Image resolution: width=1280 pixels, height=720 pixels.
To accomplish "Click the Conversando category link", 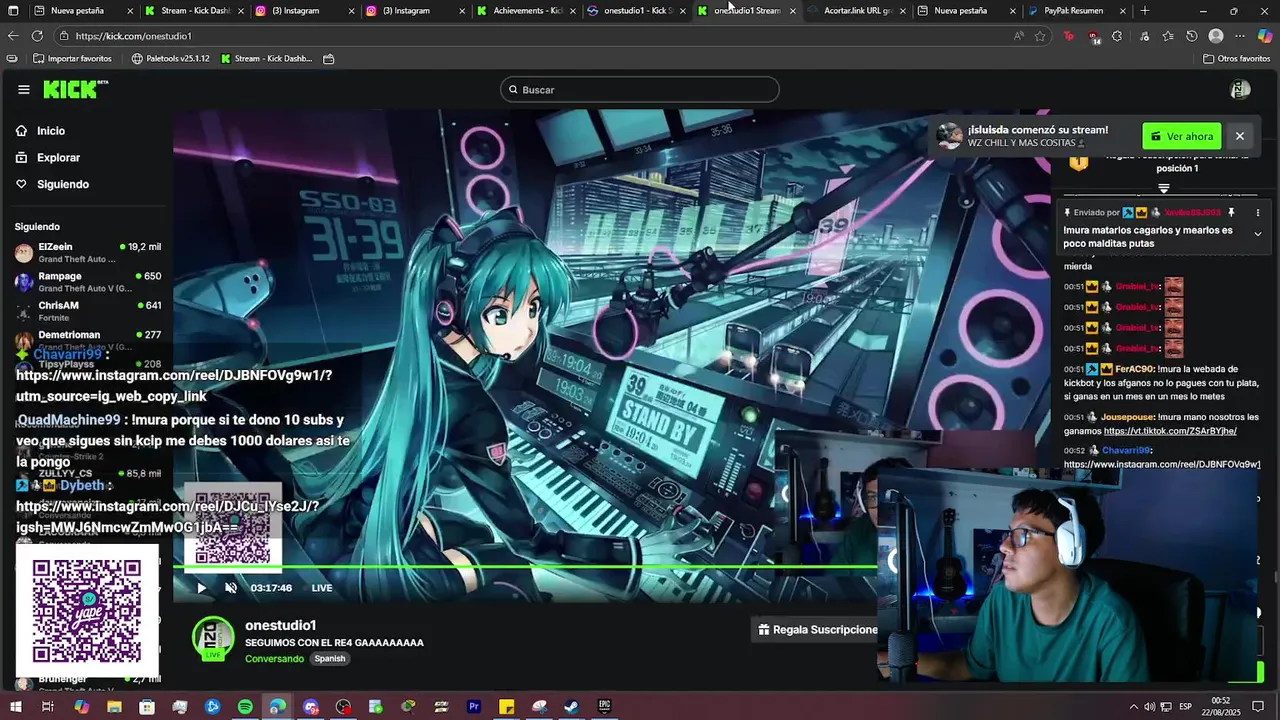I will click(x=274, y=659).
